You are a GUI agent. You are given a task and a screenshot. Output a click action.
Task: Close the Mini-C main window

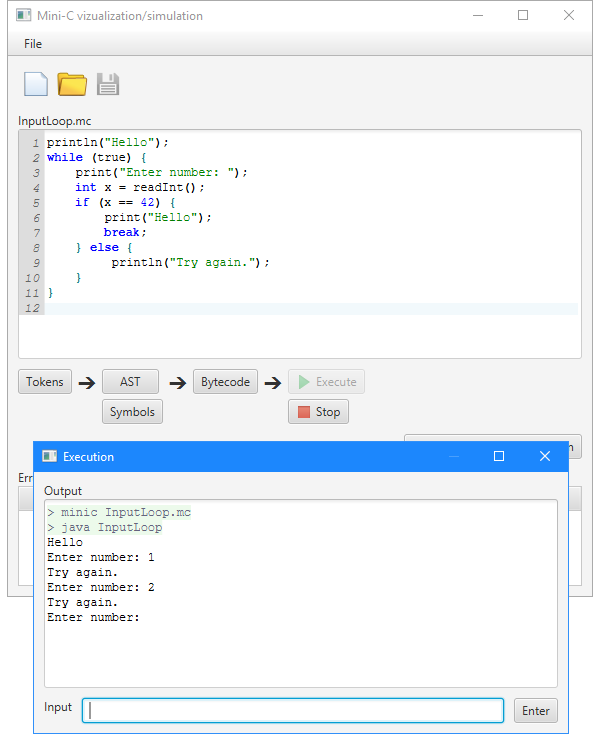coord(569,16)
